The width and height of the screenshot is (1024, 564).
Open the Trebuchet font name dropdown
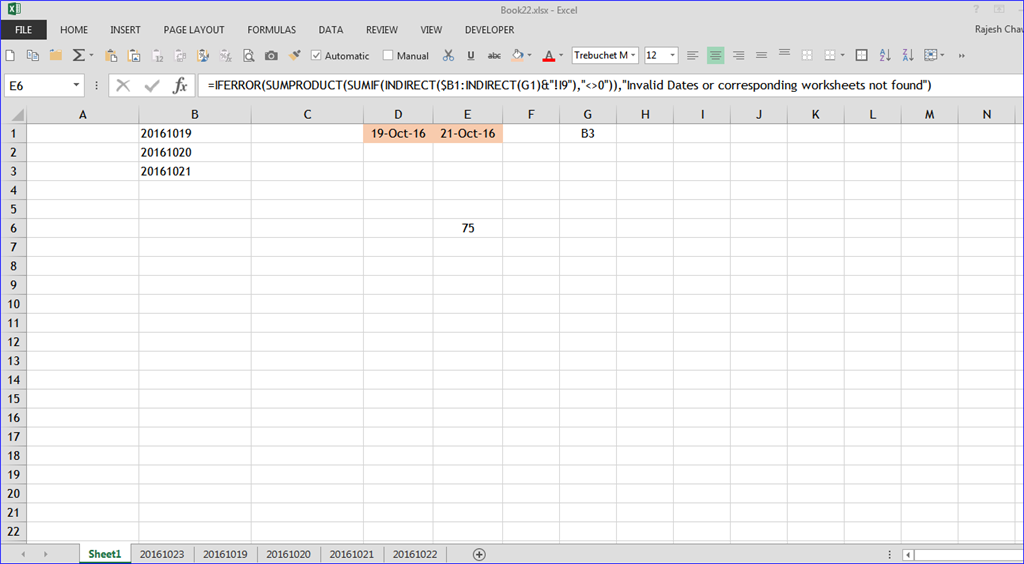[633, 55]
